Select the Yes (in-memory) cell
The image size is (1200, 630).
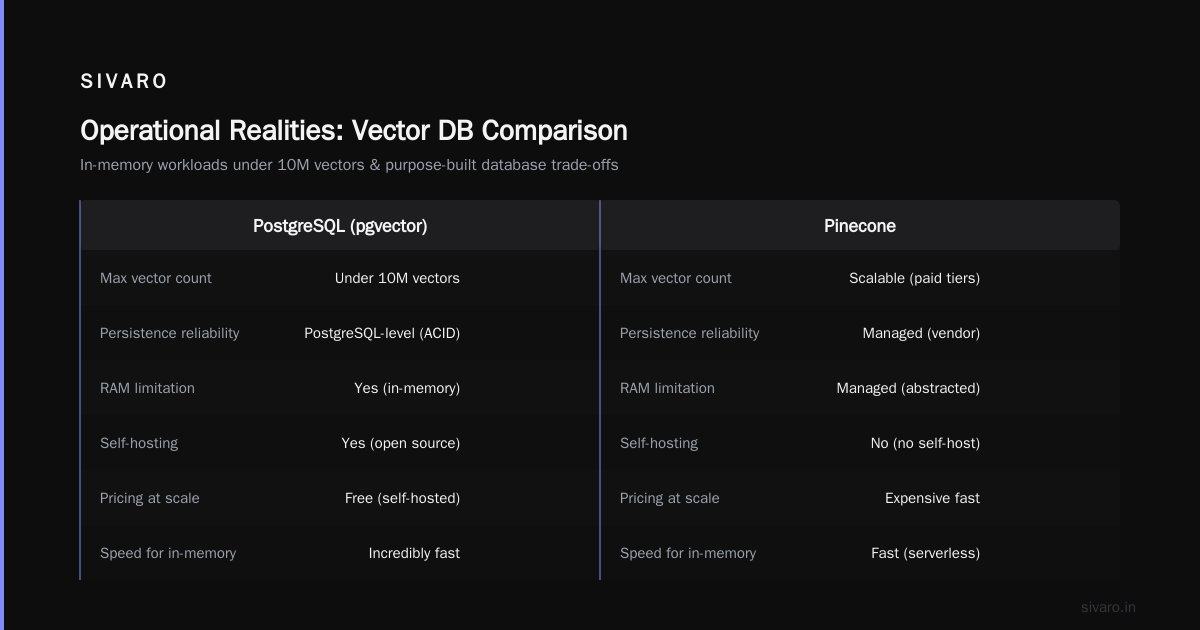[x=407, y=388]
